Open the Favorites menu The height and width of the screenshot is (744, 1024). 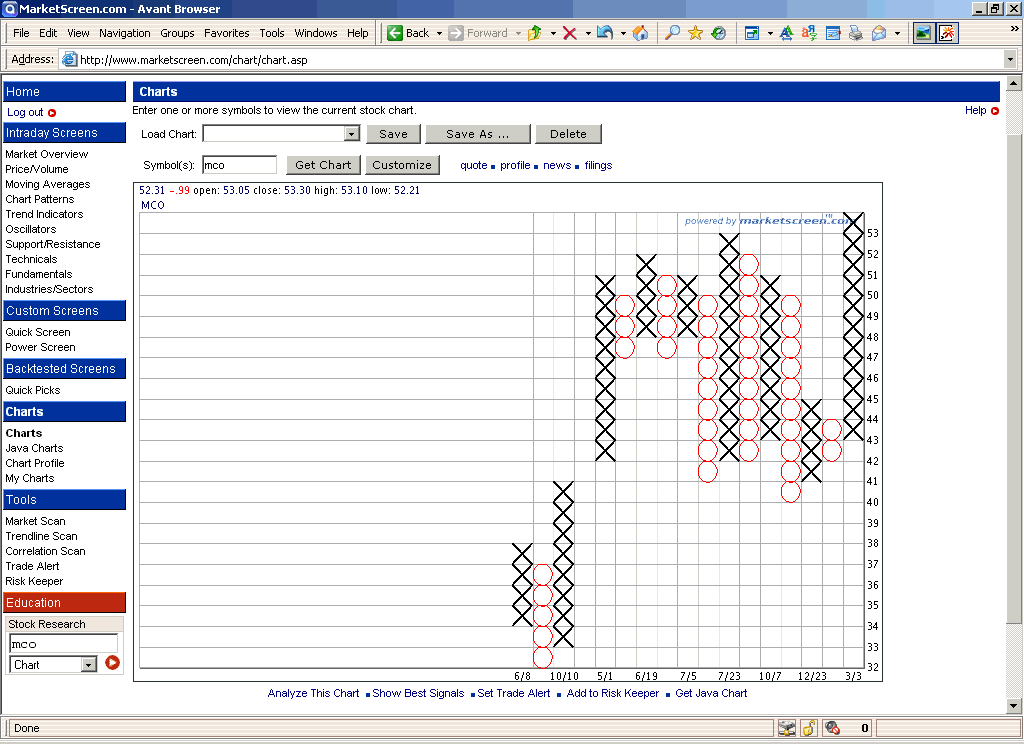pyautogui.click(x=227, y=33)
